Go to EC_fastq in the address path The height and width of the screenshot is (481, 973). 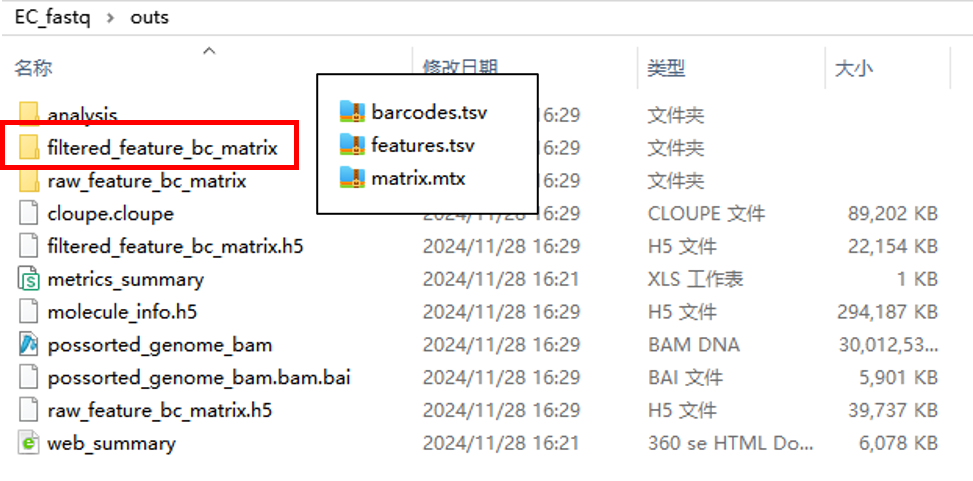[53, 17]
